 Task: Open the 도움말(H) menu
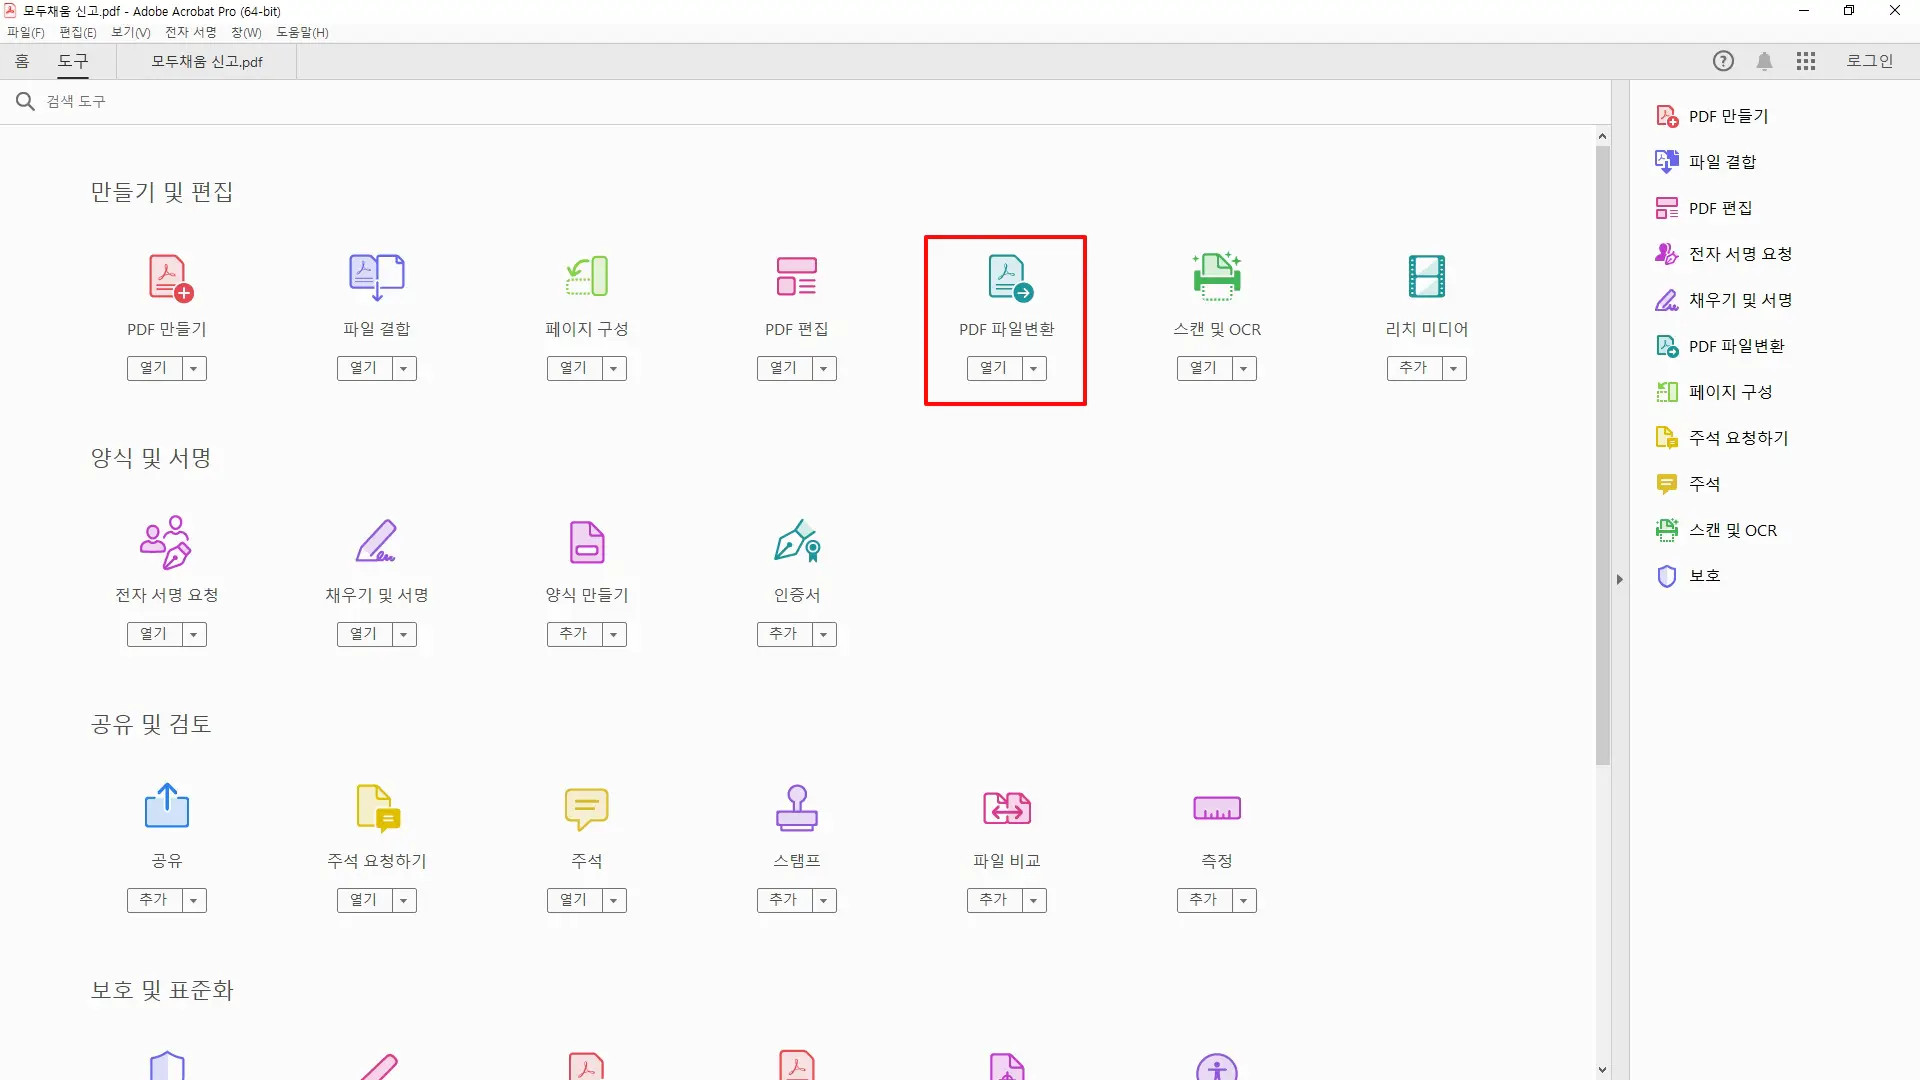coord(302,33)
